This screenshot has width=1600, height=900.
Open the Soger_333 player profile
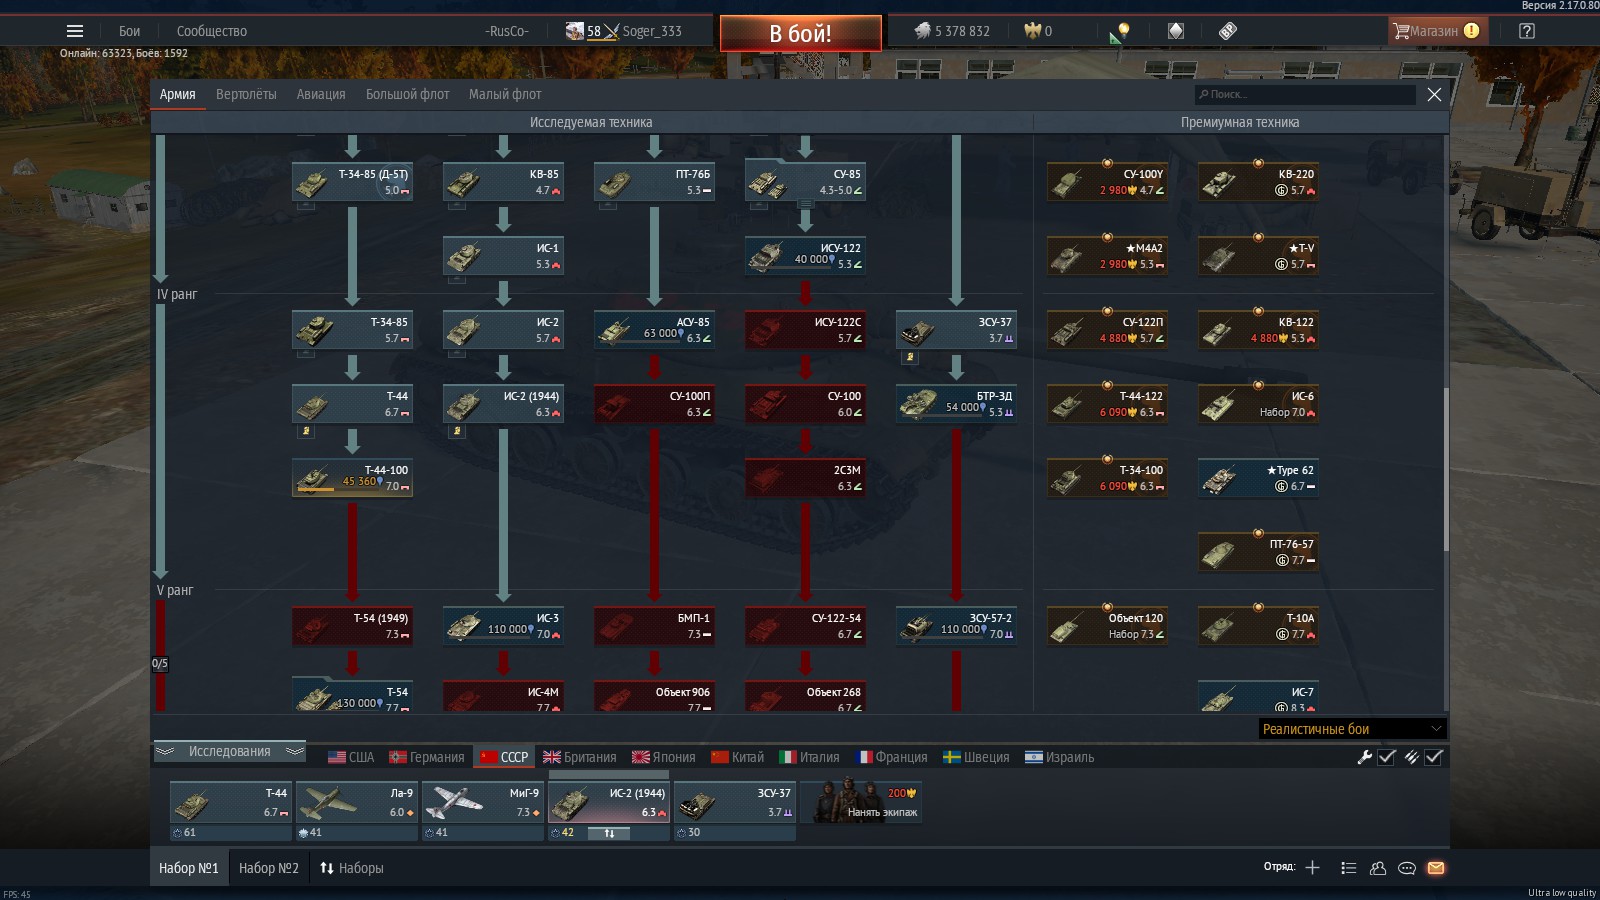(652, 31)
